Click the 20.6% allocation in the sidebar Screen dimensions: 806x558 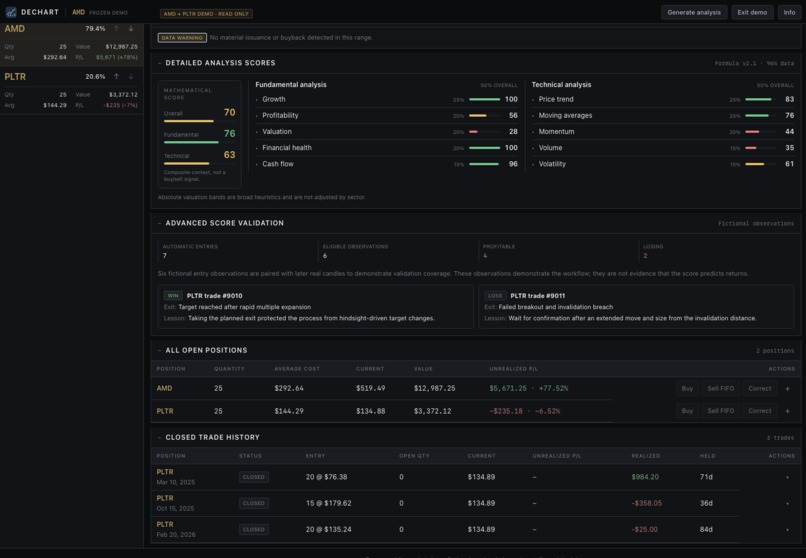pos(95,77)
